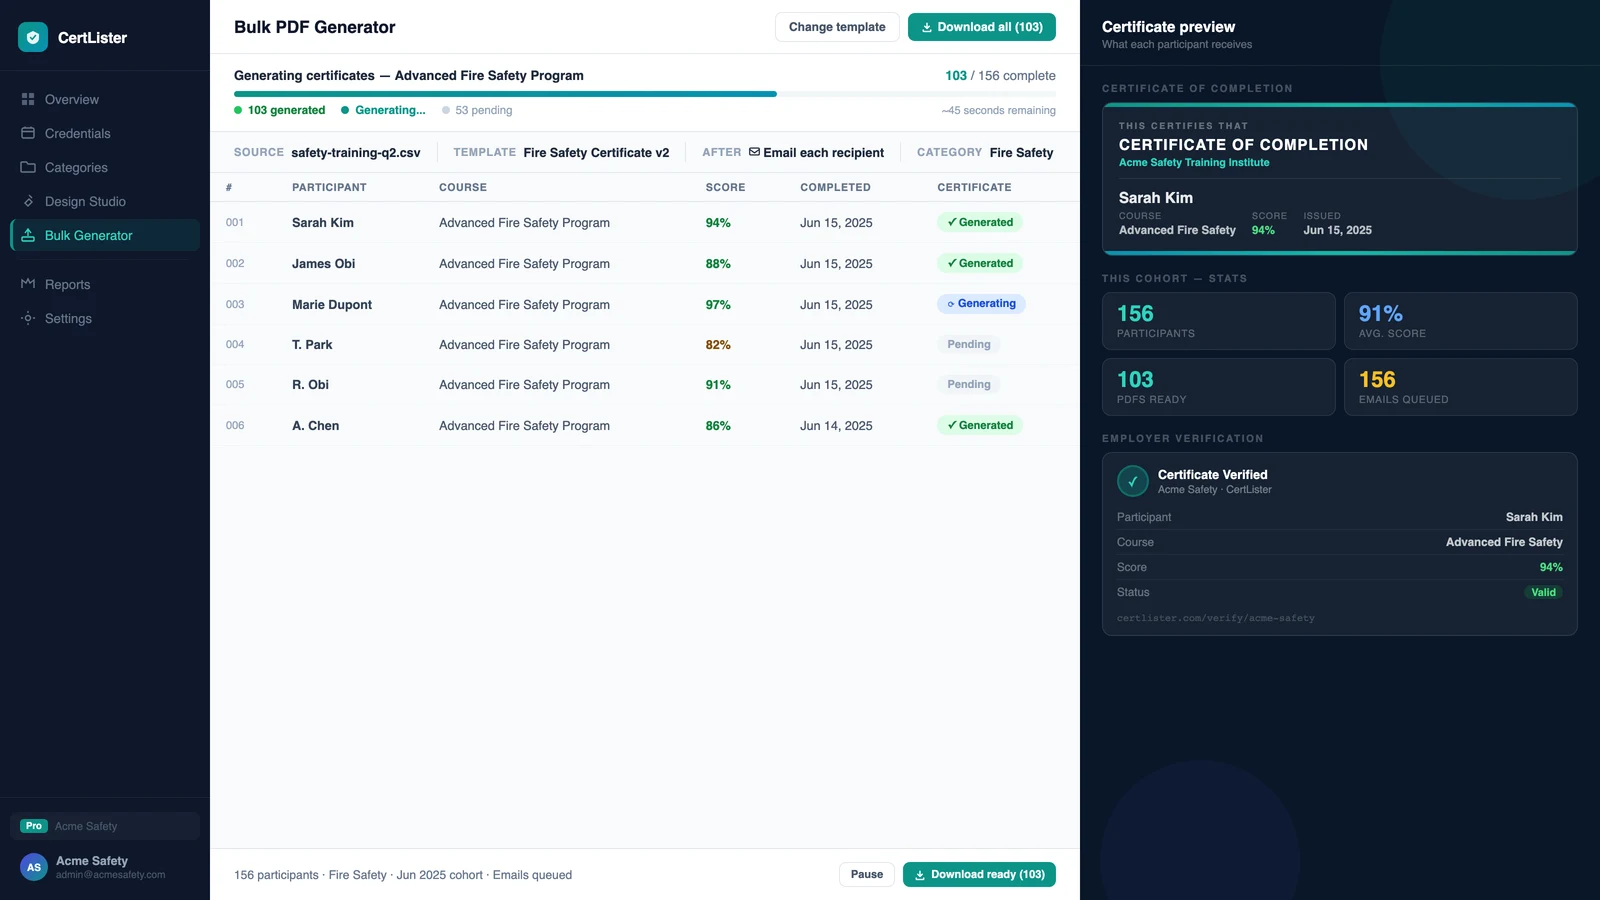1600x900 pixels.
Task: Open Categories via the folder icon
Action: coord(28,167)
